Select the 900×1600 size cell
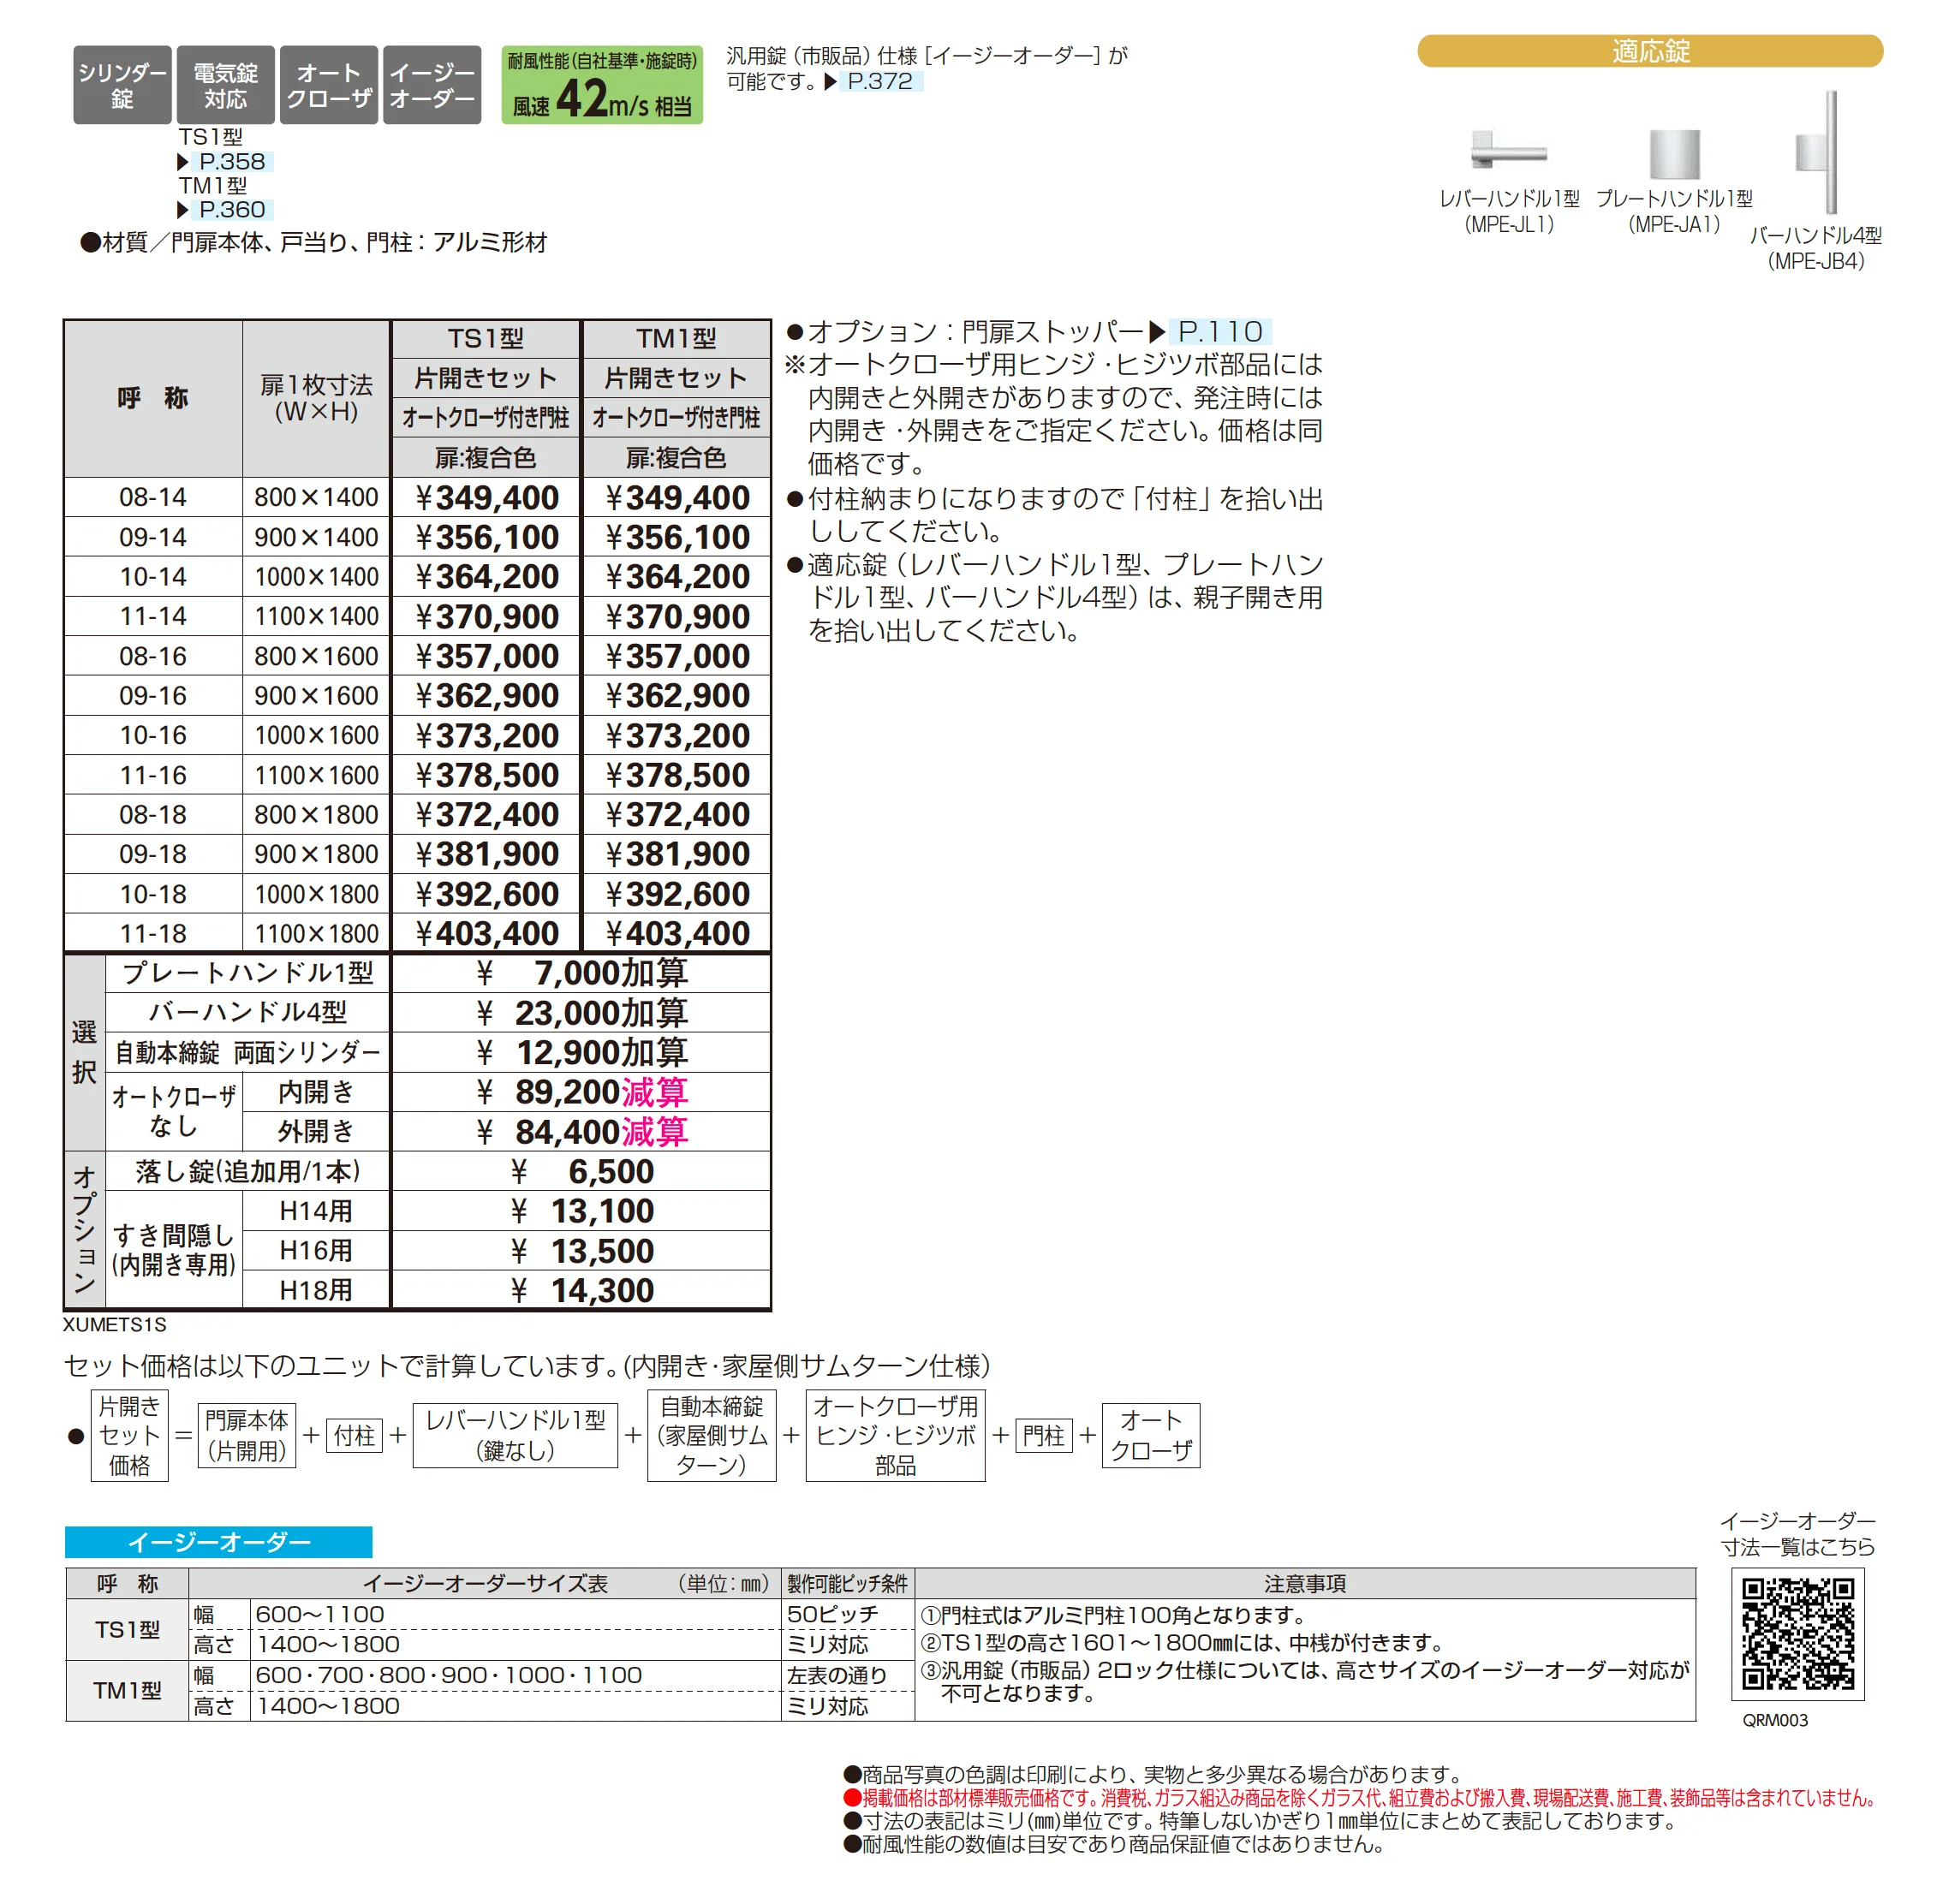Image resolution: width=1949 pixels, height=1904 pixels. [316, 696]
